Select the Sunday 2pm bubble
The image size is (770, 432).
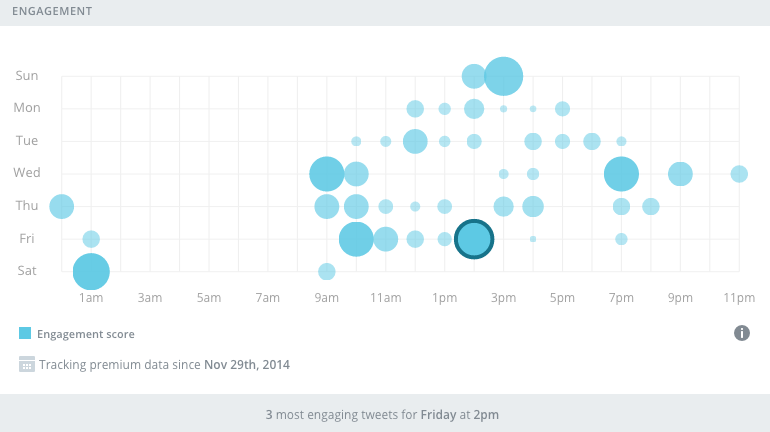474,75
